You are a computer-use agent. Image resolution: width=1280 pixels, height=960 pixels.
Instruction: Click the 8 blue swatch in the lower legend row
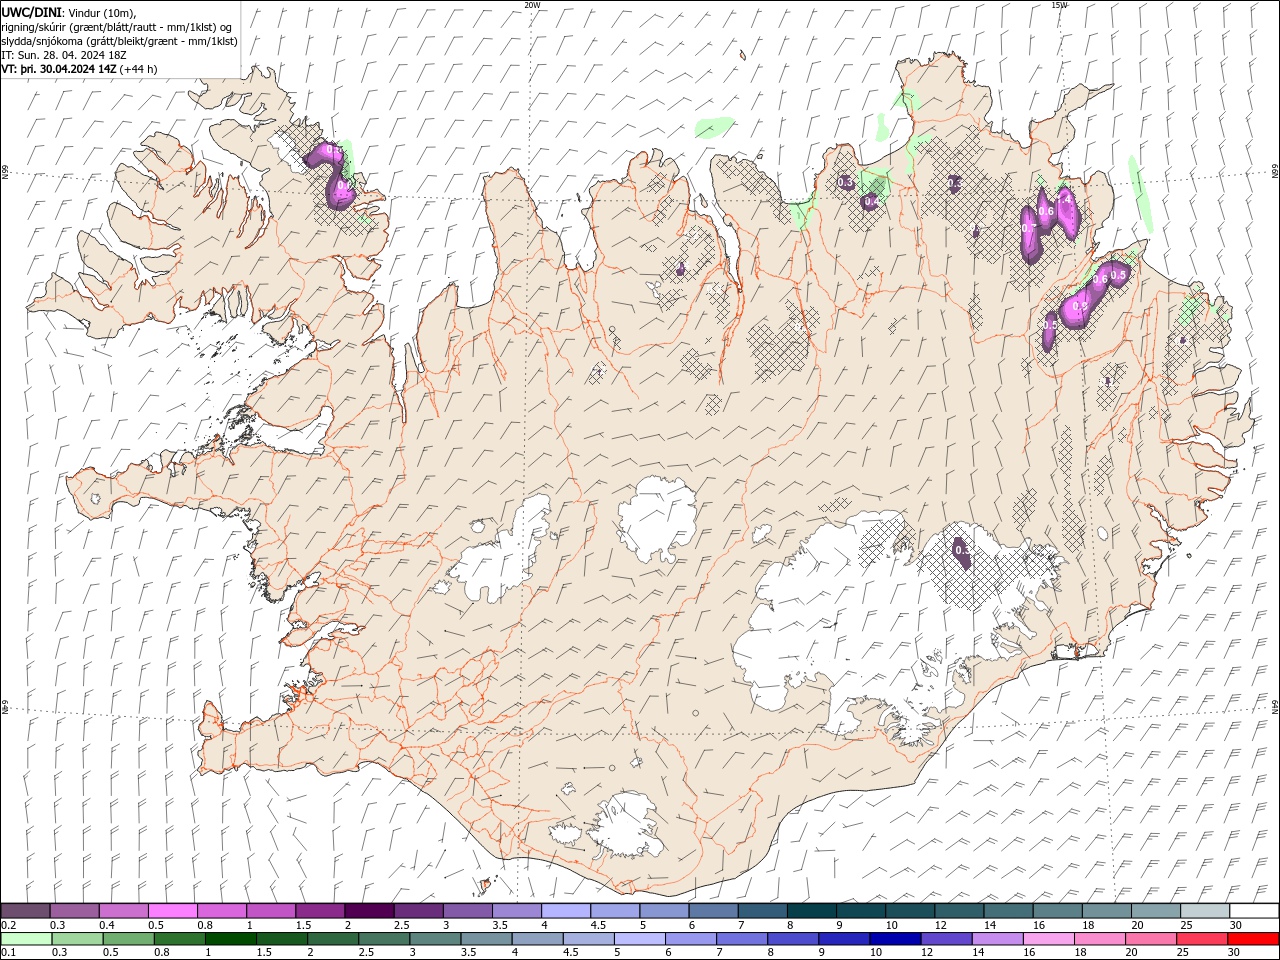point(793,939)
